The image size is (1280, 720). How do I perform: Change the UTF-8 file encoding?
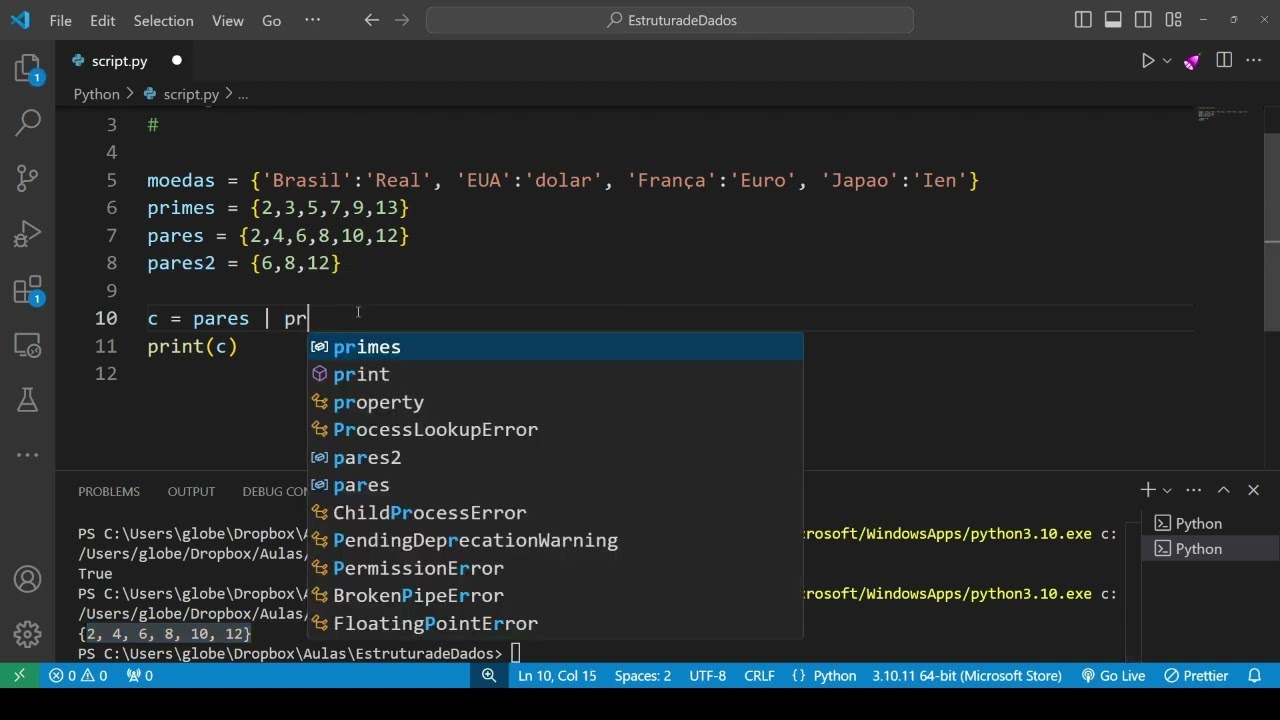point(708,676)
